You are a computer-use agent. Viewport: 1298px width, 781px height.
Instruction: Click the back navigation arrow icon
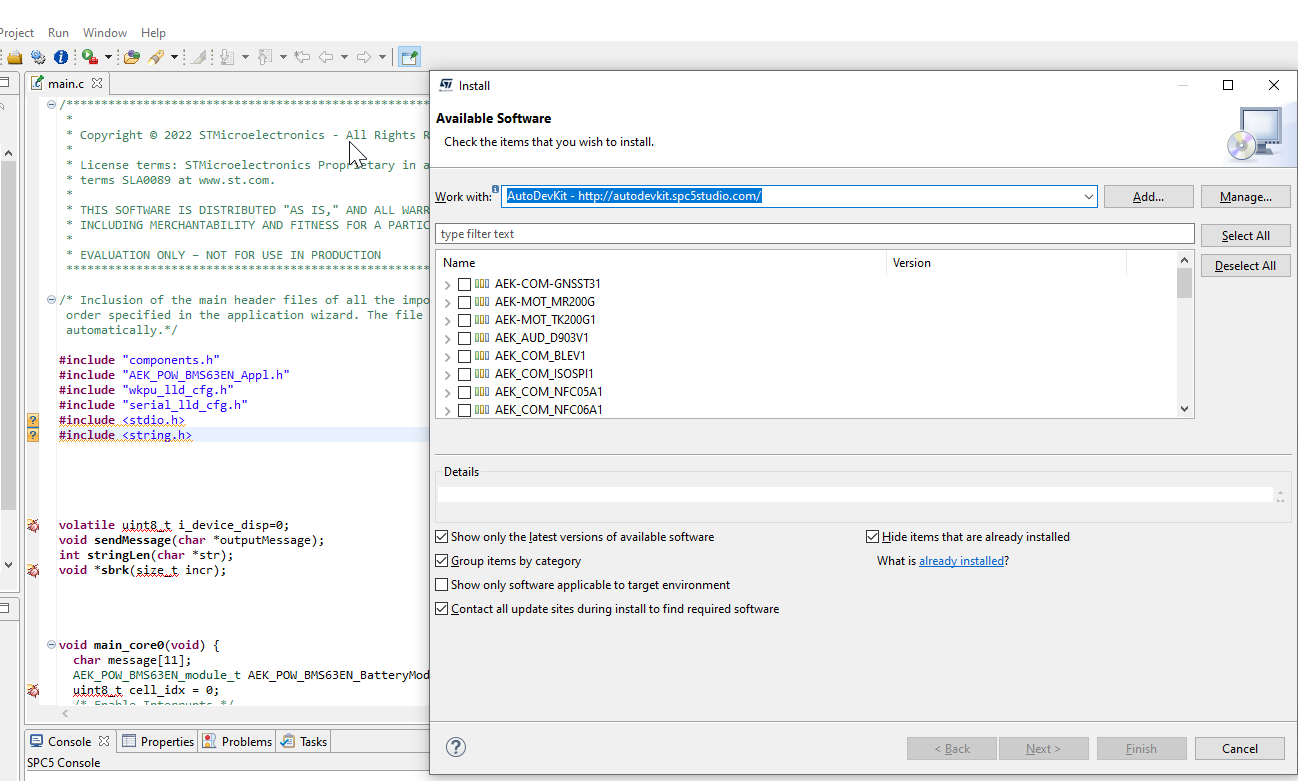click(x=328, y=57)
